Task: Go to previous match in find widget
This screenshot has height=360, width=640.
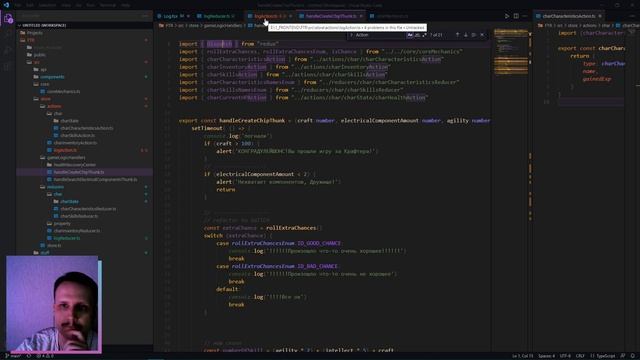Action: pyautogui.click(x=457, y=35)
